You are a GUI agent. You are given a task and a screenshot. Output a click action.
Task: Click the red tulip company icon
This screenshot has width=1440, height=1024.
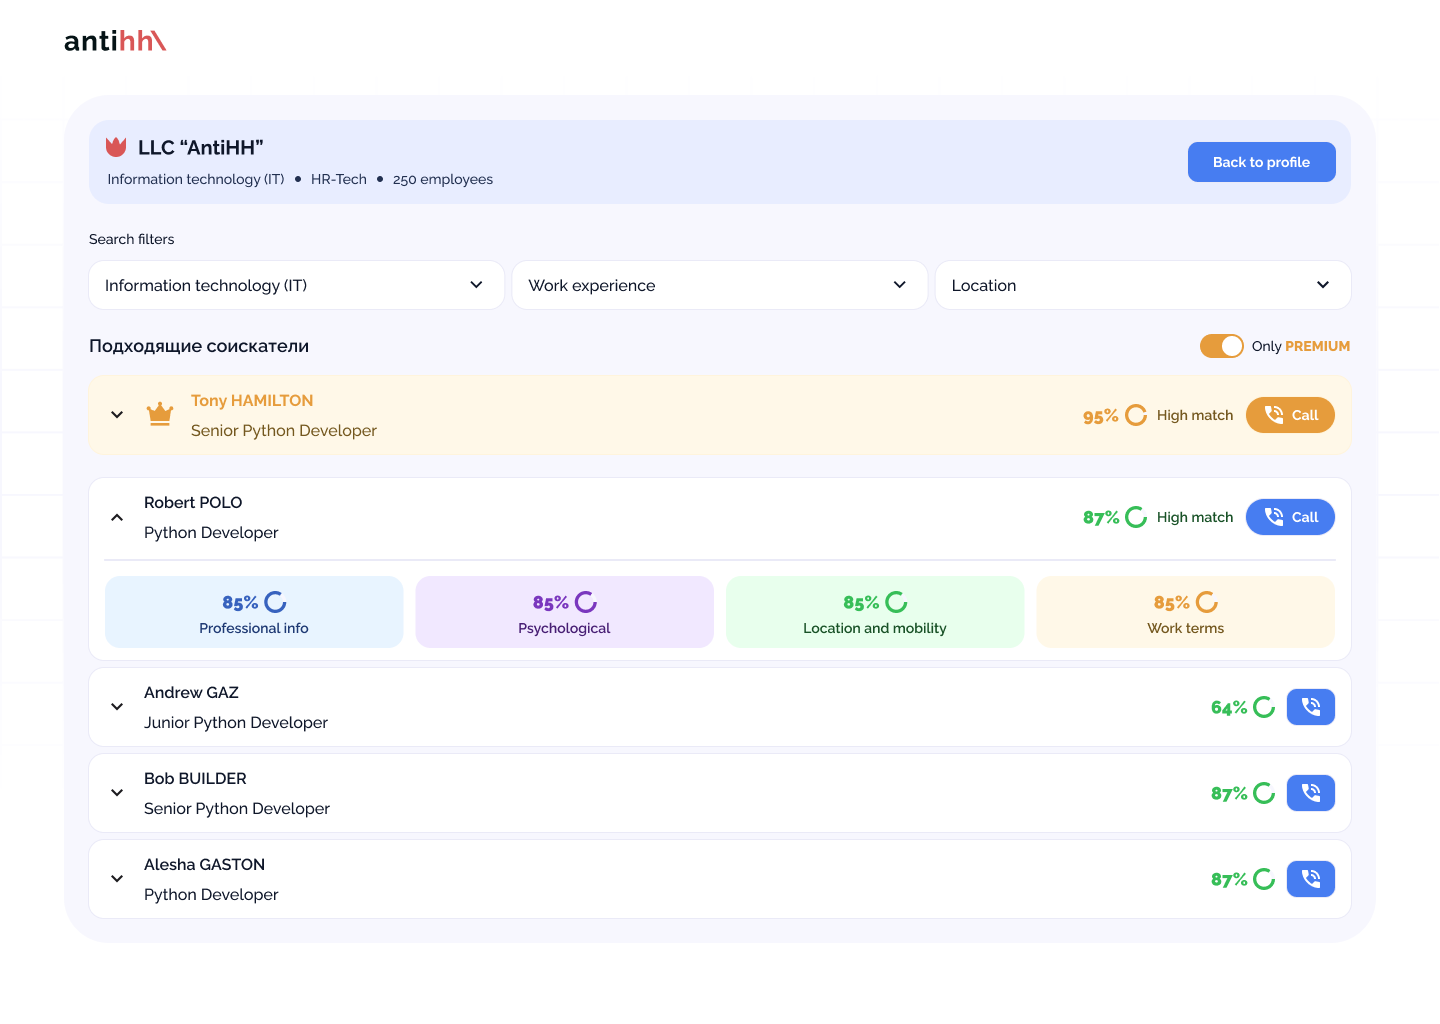[x=116, y=147]
